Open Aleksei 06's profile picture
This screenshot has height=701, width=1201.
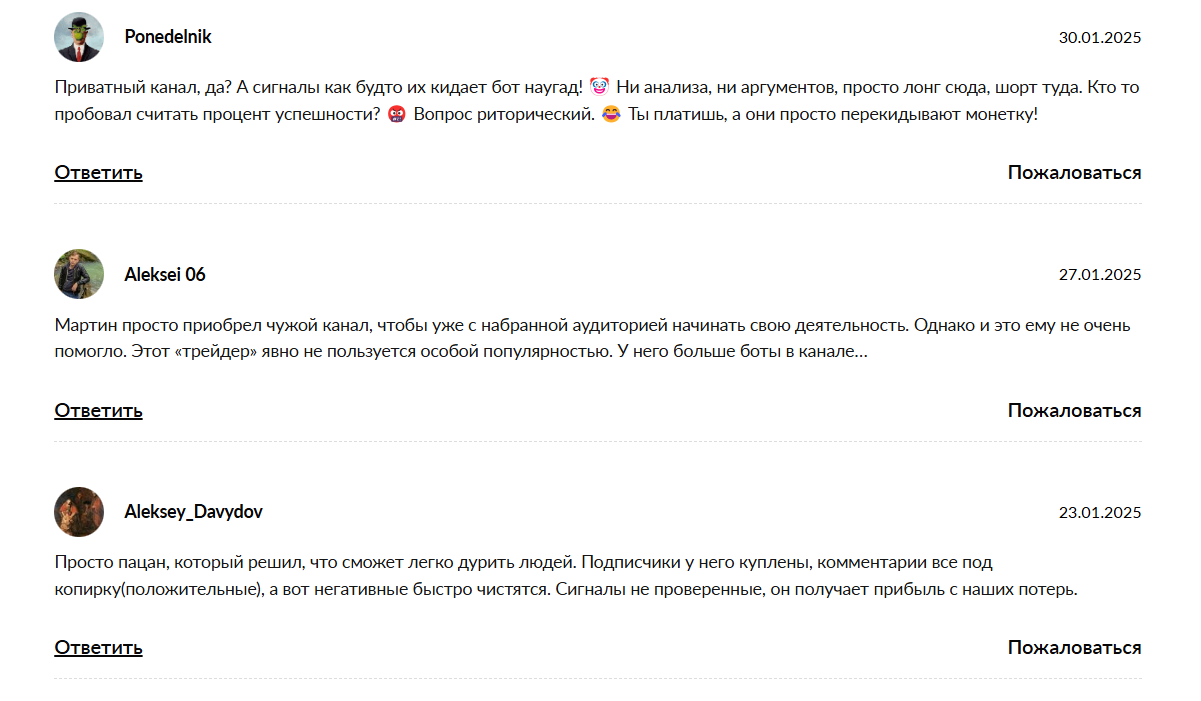click(x=79, y=274)
